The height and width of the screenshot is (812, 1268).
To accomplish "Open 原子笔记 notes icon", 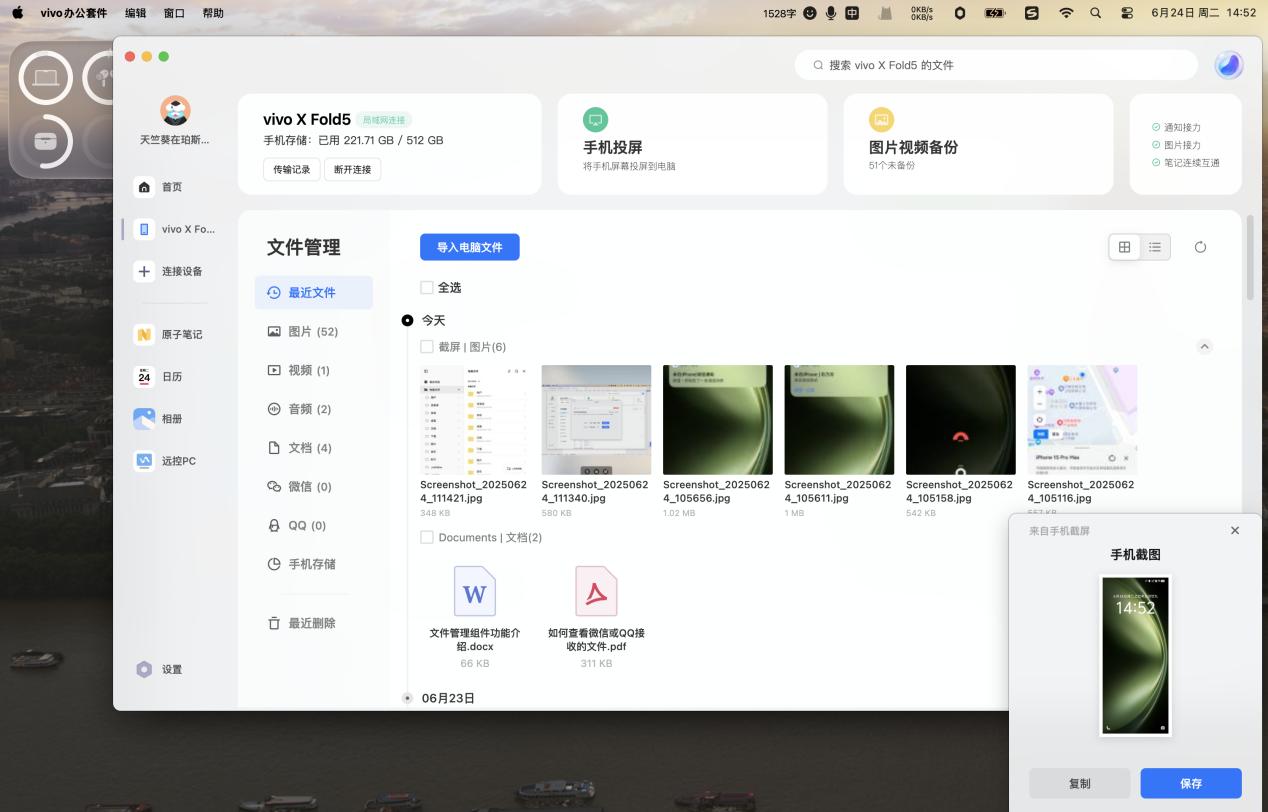I will click(x=144, y=334).
